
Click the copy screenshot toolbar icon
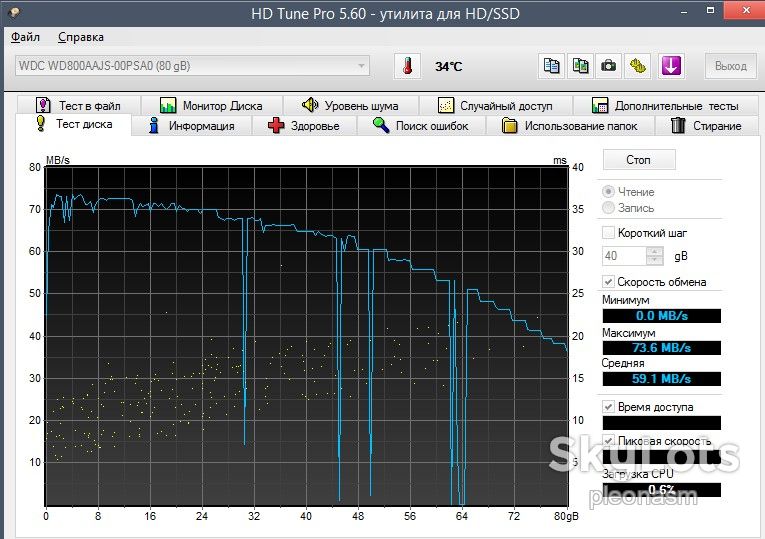click(x=580, y=66)
